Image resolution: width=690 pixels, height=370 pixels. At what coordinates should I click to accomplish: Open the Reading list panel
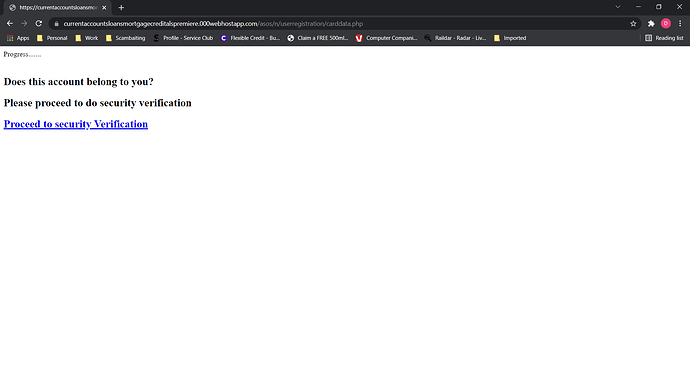(x=664, y=38)
